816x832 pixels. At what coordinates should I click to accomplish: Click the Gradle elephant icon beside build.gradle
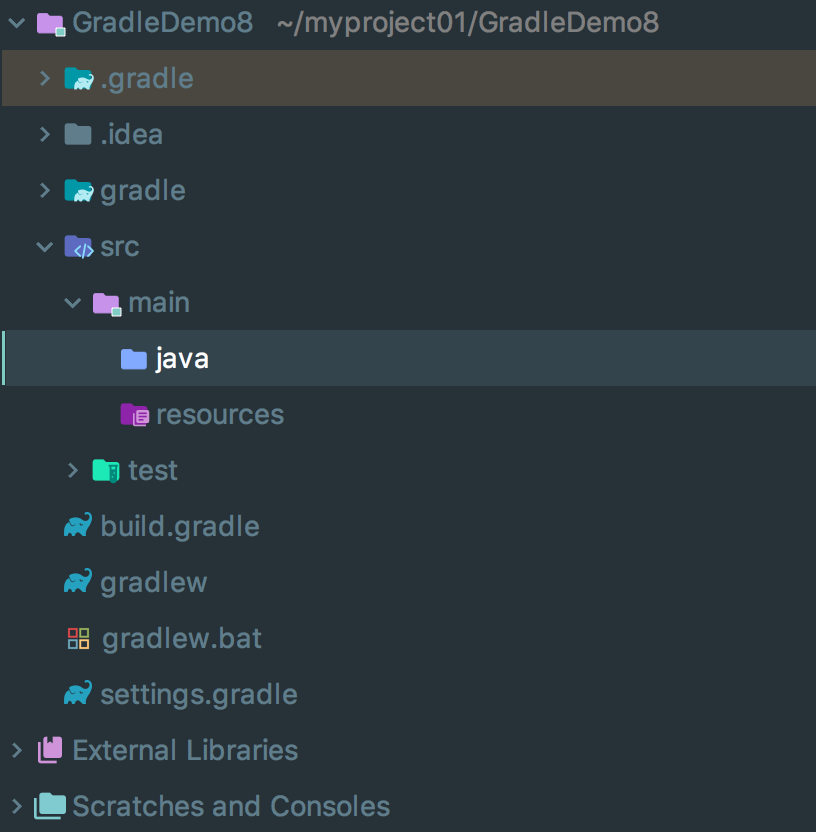(x=78, y=526)
